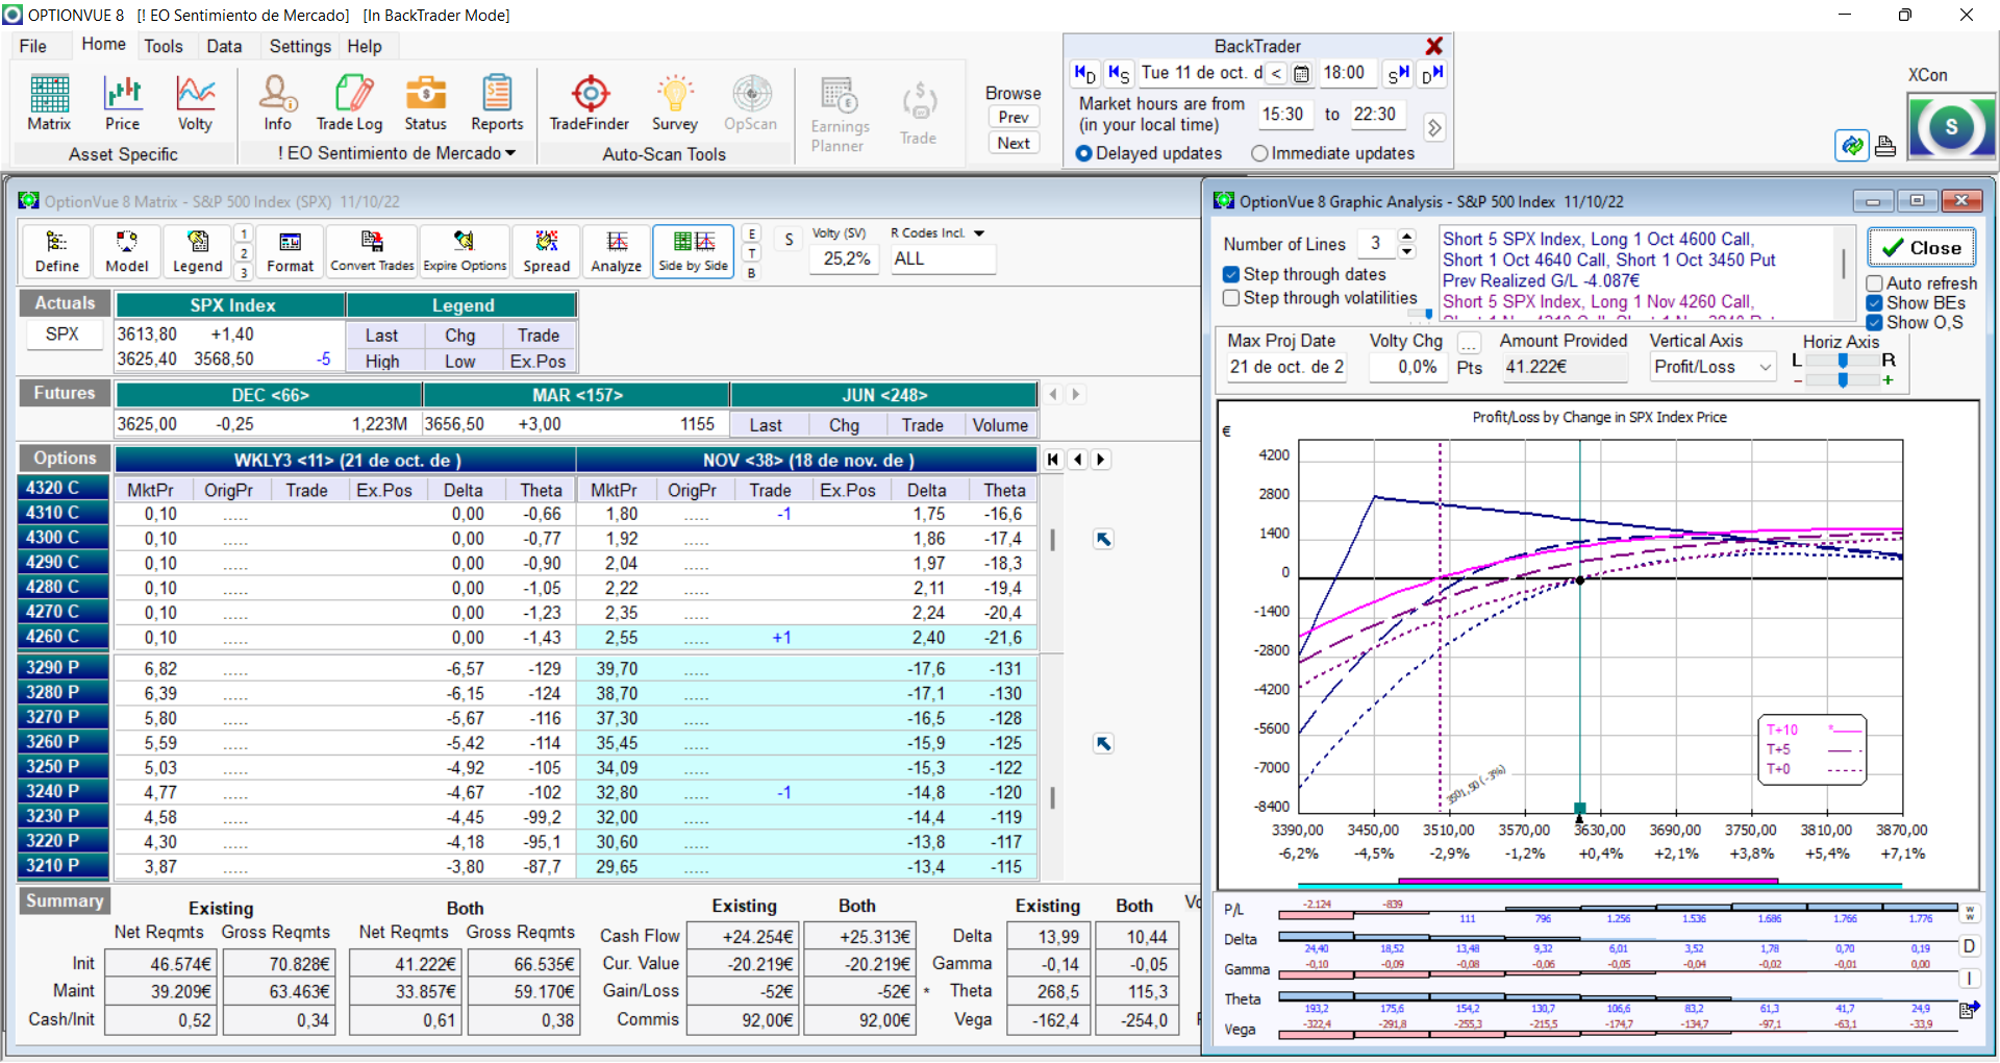The height and width of the screenshot is (1063, 2000).
Task: Click the Volty (SV) 25,2% field
Action: click(x=846, y=259)
